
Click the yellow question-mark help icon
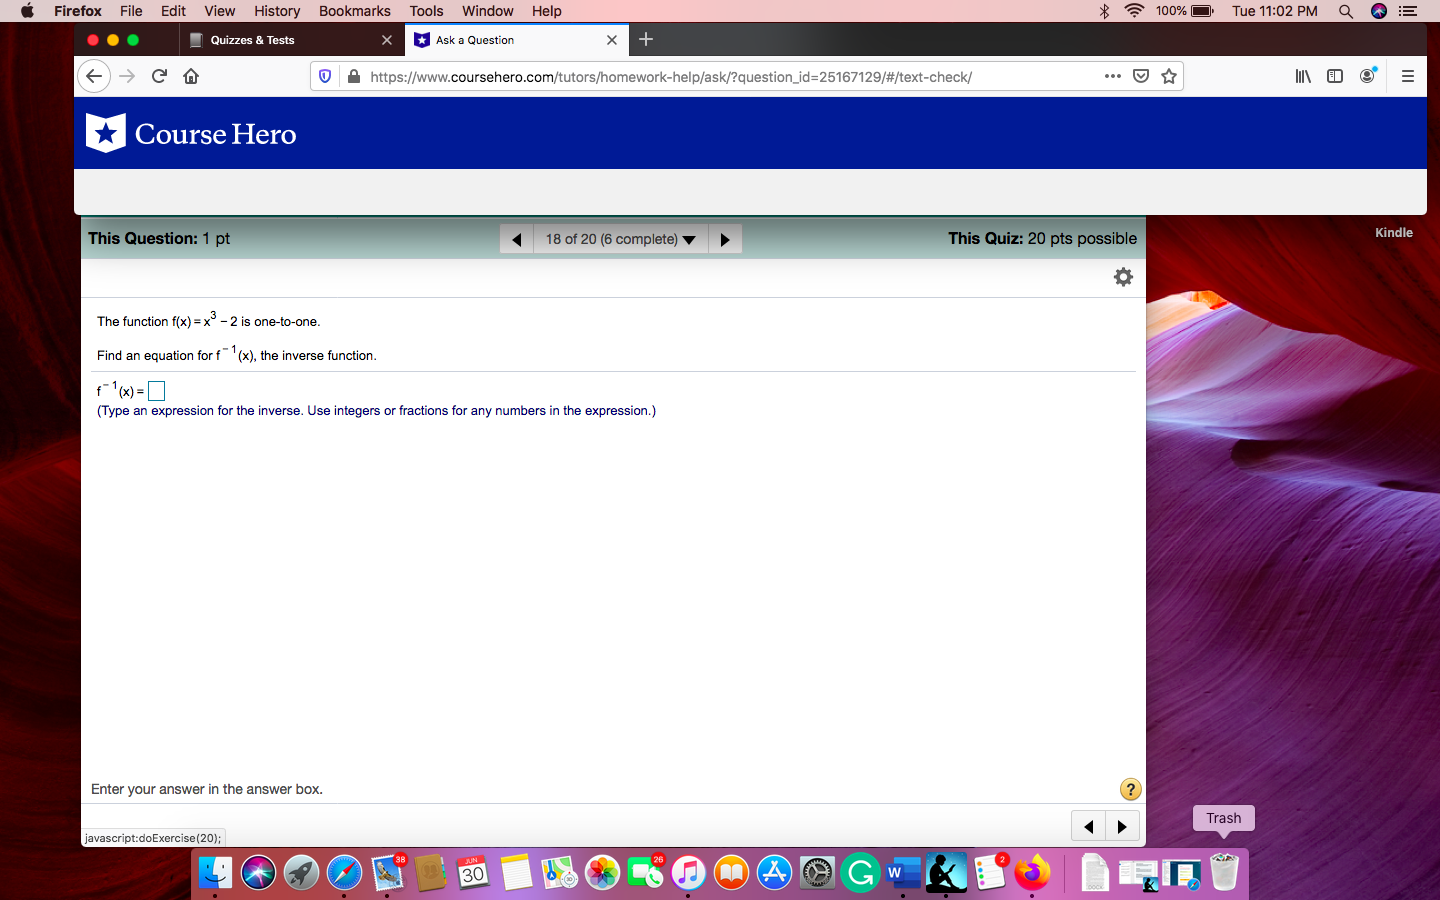pyautogui.click(x=1131, y=789)
